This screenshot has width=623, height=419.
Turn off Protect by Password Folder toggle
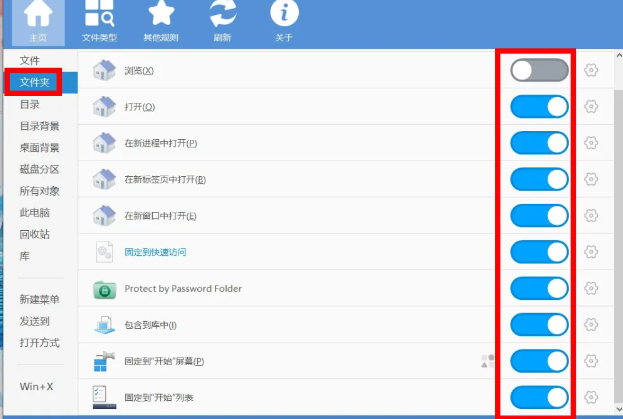[539, 289]
